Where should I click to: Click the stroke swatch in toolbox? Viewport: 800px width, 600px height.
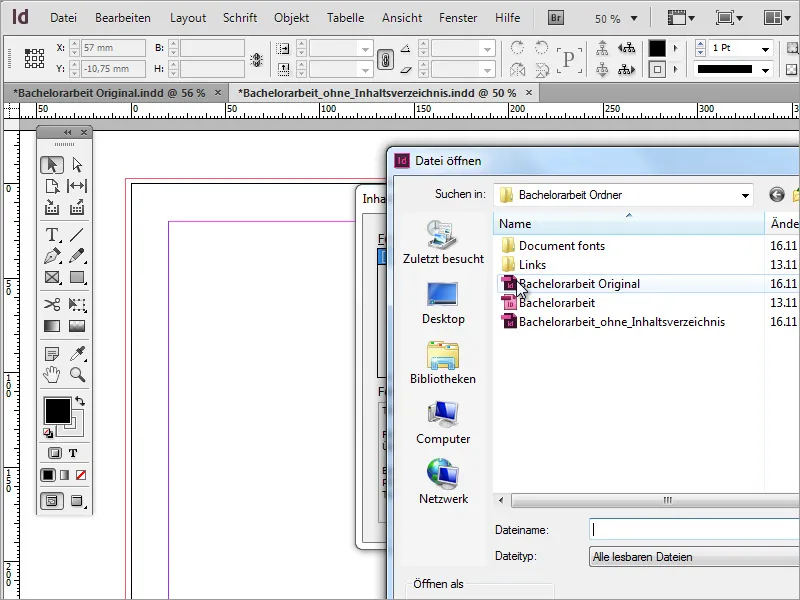point(75,428)
